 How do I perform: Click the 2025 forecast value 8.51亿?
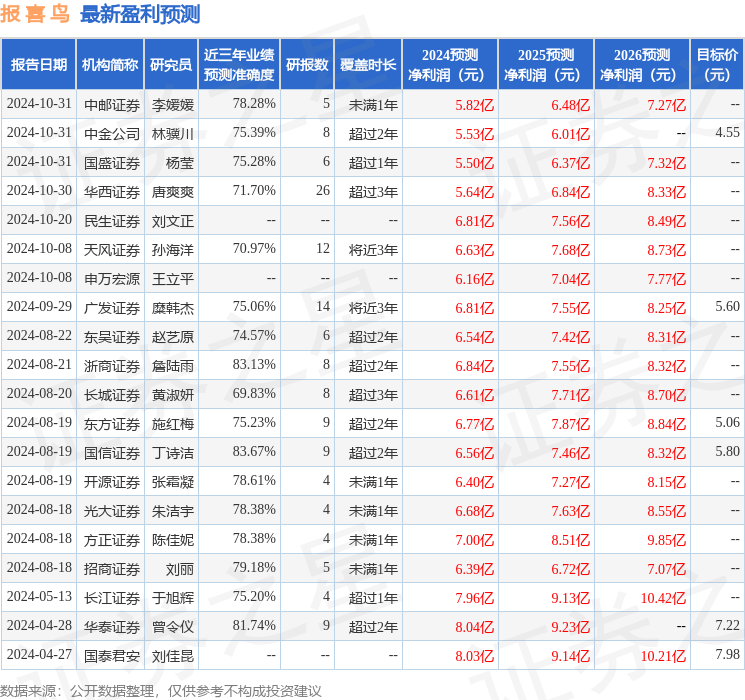pyautogui.click(x=571, y=539)
